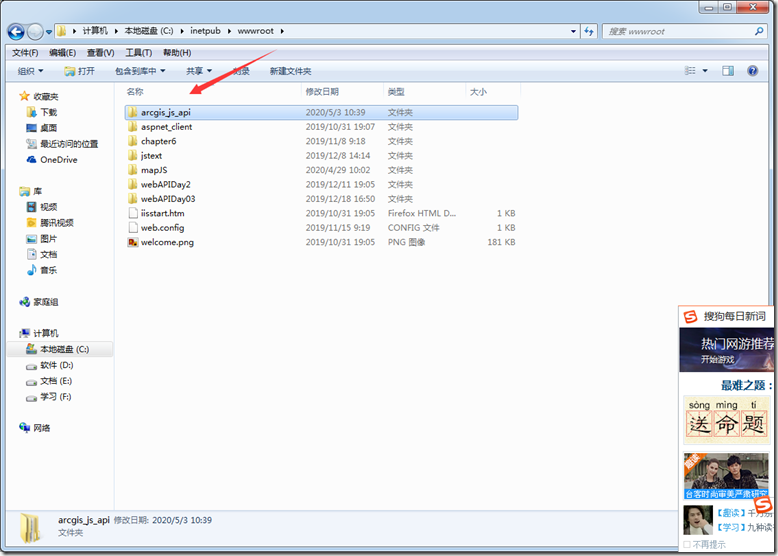Expand the 组织 toolbar dropdown
Screen dimensions: 778x556
pos(30,71)
